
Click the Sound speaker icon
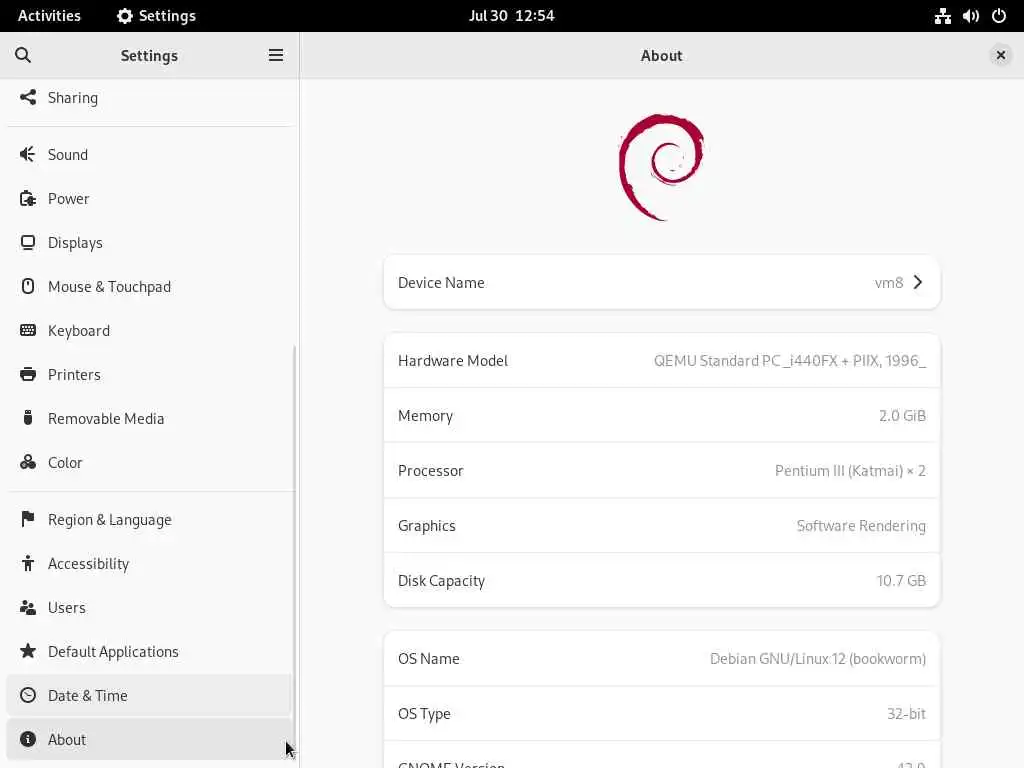27,154
